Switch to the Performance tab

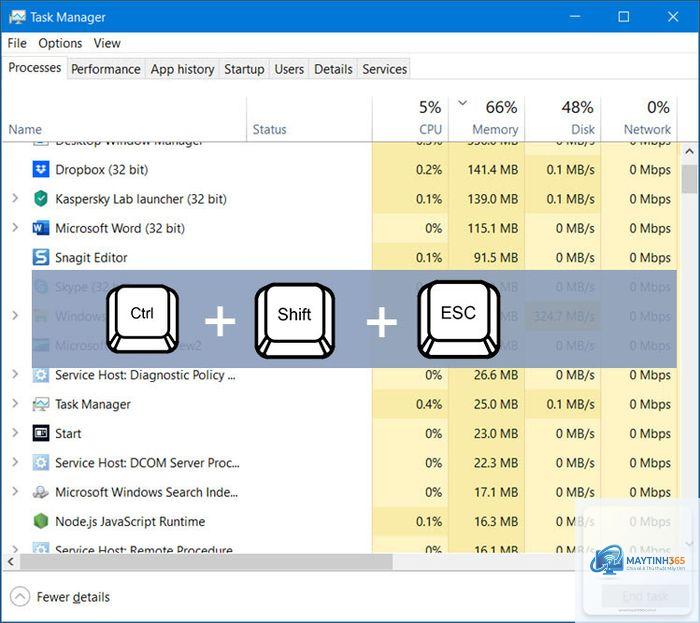[x=106, y=69]
